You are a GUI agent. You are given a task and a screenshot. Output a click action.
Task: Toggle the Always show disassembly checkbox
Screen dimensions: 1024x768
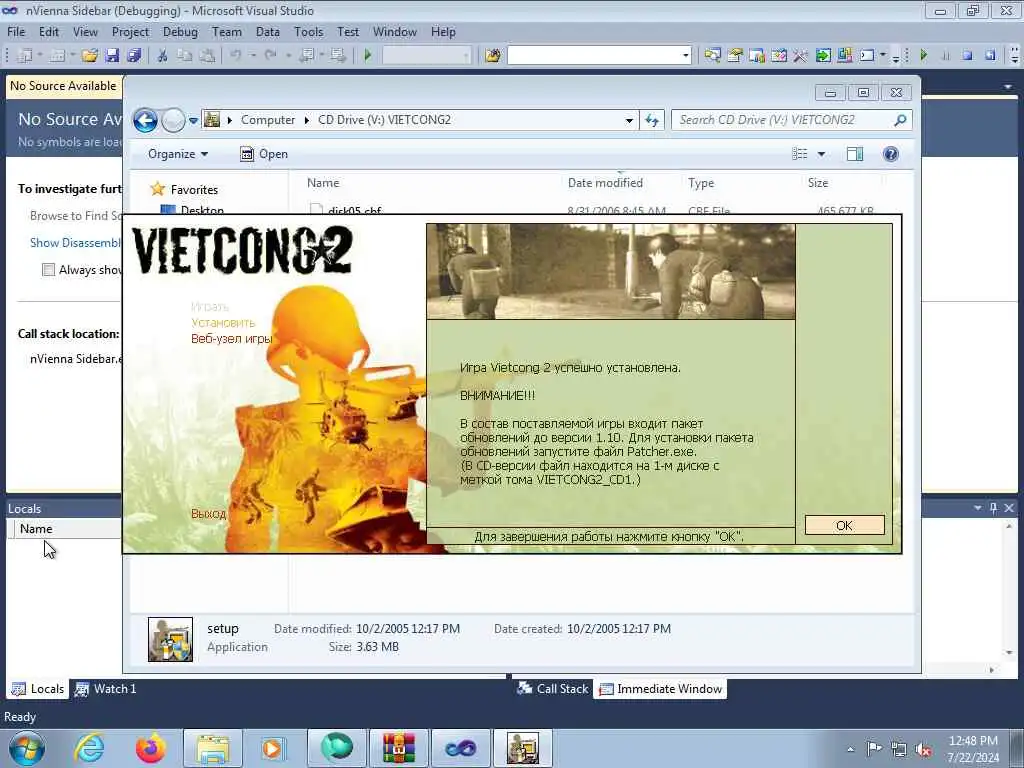pos(48,270)
